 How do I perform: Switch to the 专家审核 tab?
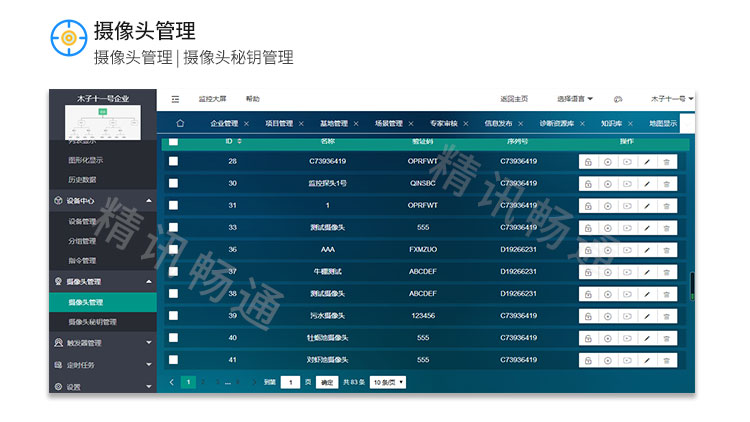(x=443, y=123)
